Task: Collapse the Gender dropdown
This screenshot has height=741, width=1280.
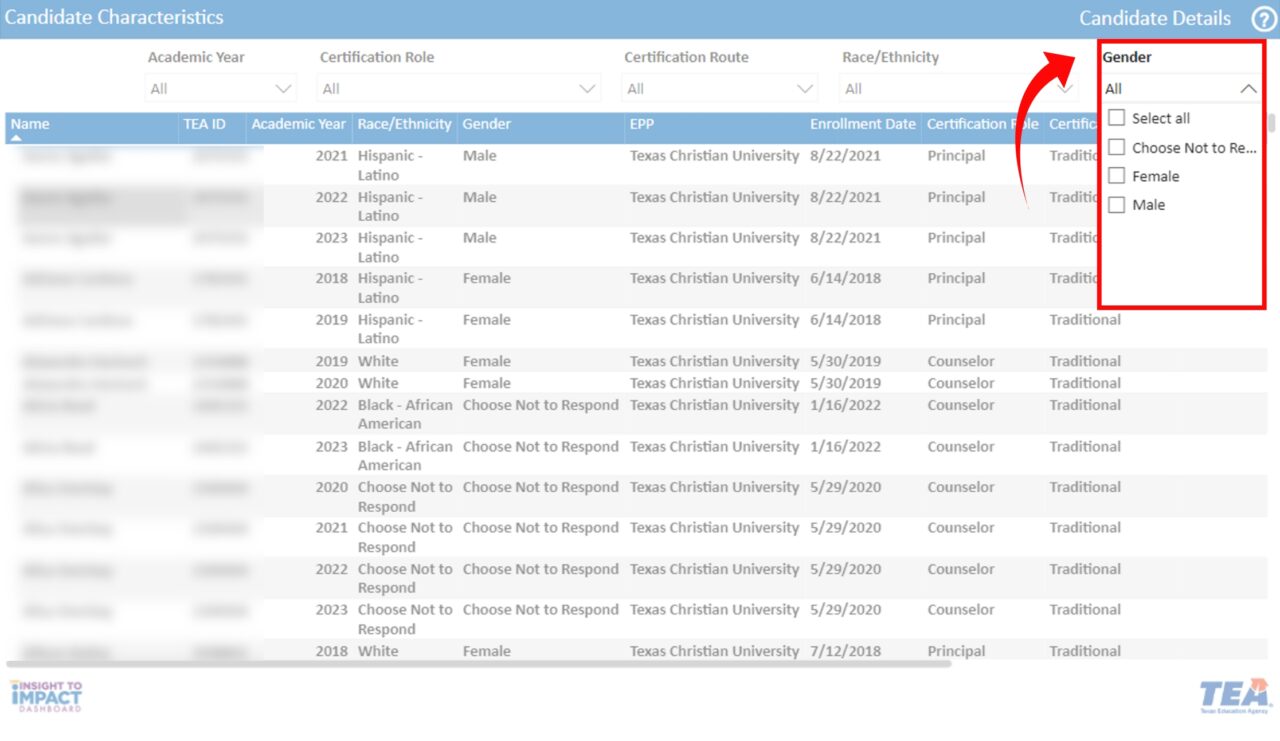Action: [x=1247, y=89]
